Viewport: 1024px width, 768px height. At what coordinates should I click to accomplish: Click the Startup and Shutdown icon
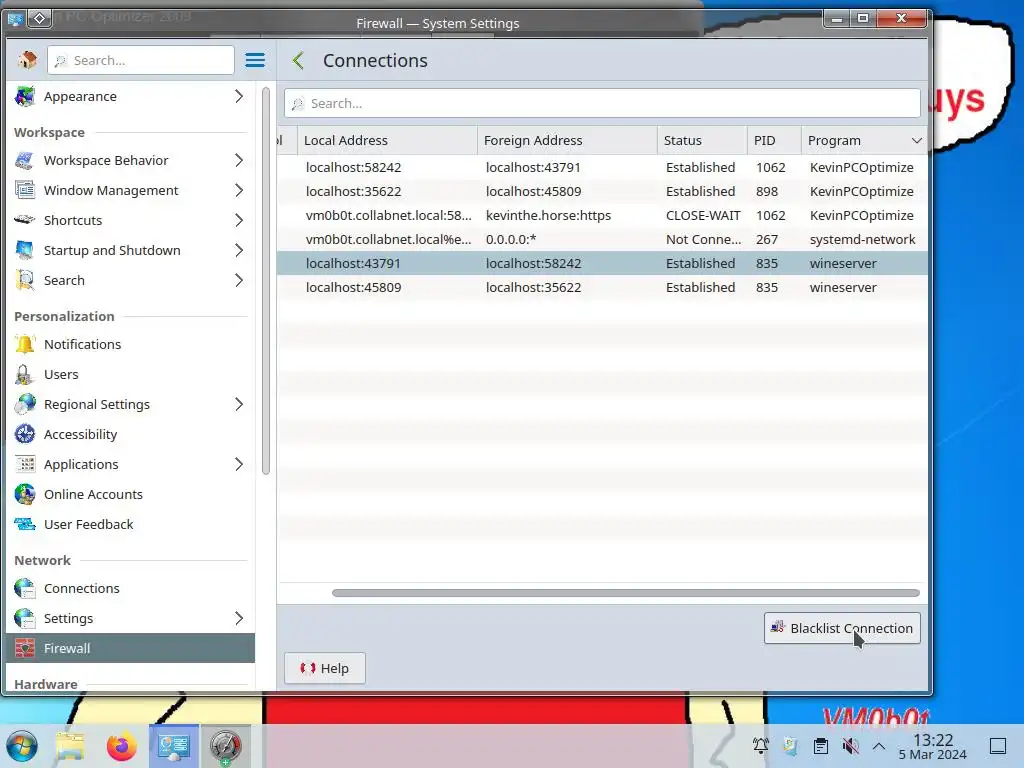(25, 250)
